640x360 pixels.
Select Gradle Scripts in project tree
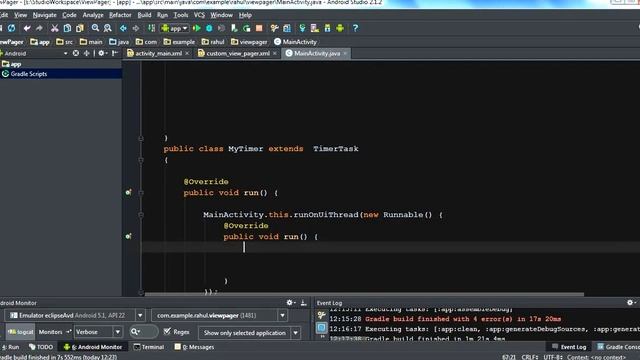(61, 74)
